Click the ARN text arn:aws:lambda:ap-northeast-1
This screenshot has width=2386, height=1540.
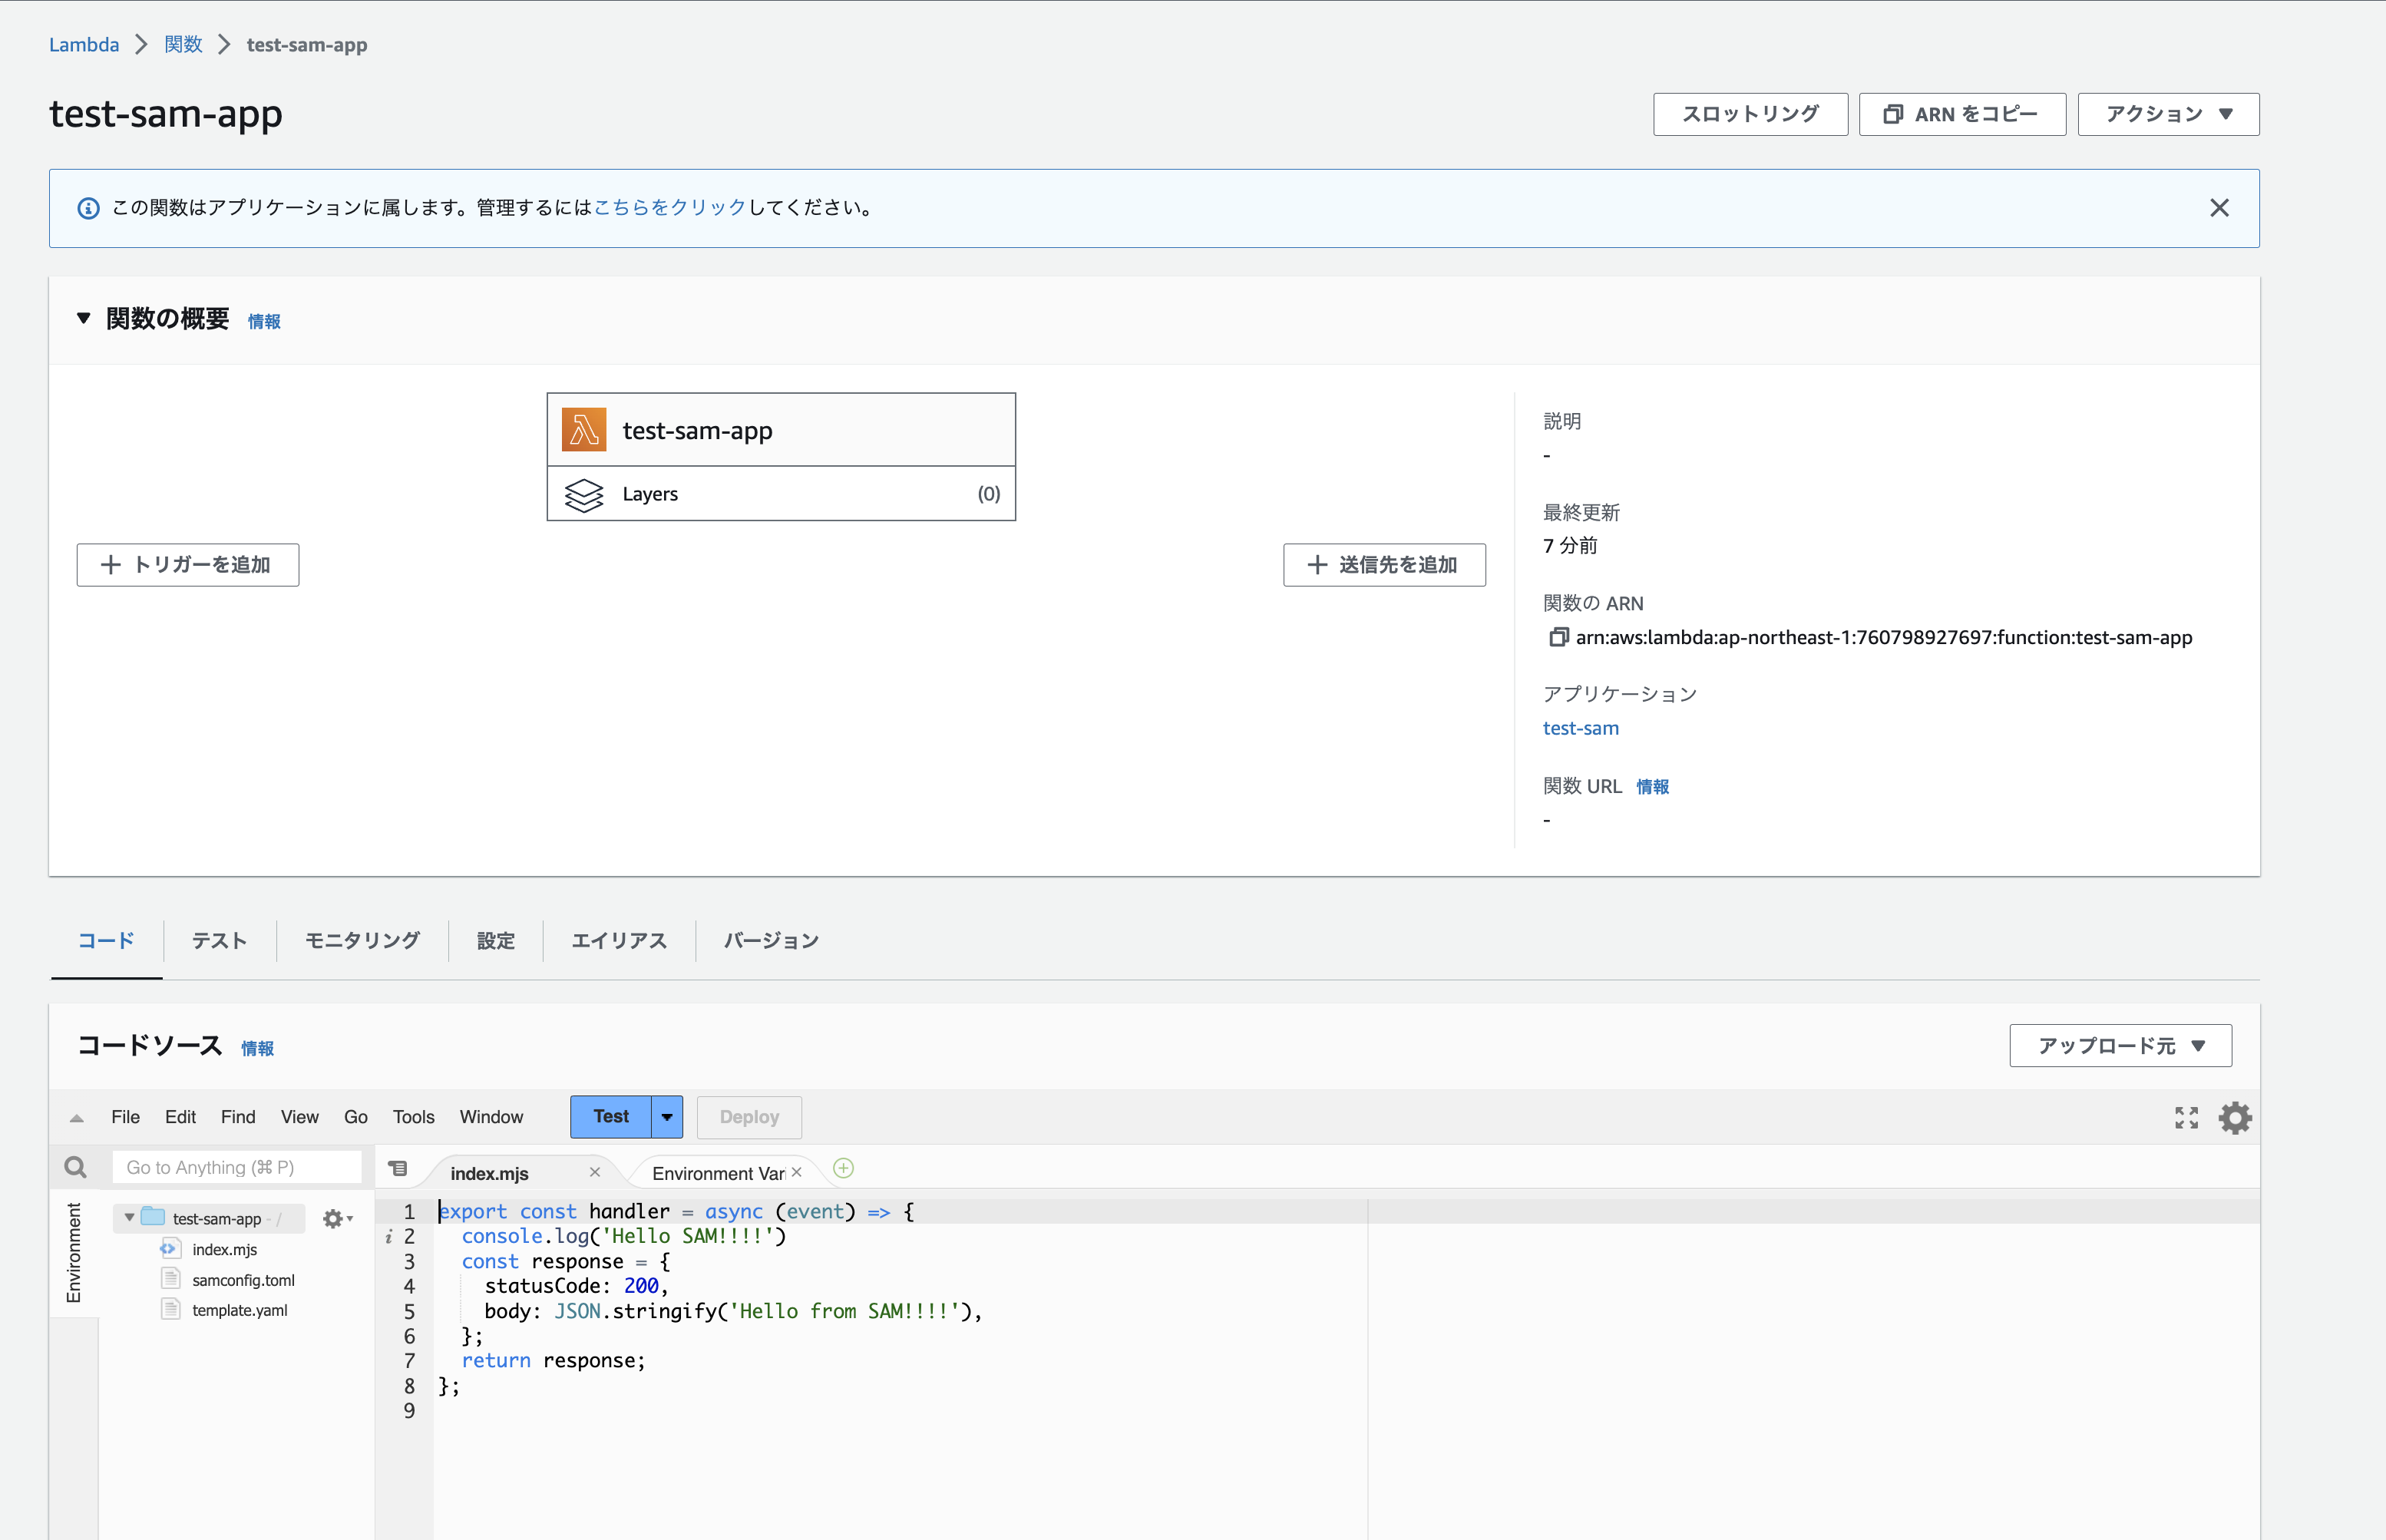[1884, 637]
